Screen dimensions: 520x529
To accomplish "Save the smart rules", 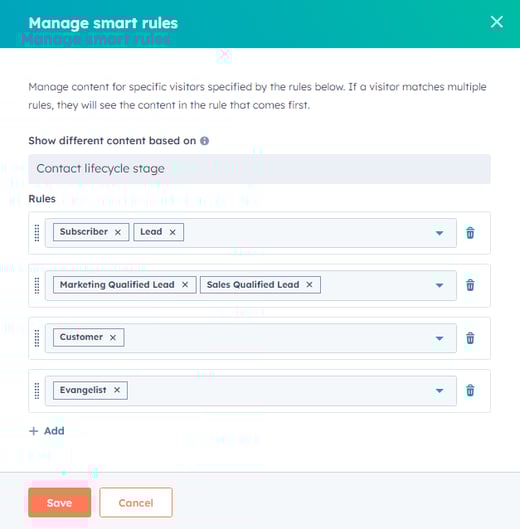I will point(60,502).
